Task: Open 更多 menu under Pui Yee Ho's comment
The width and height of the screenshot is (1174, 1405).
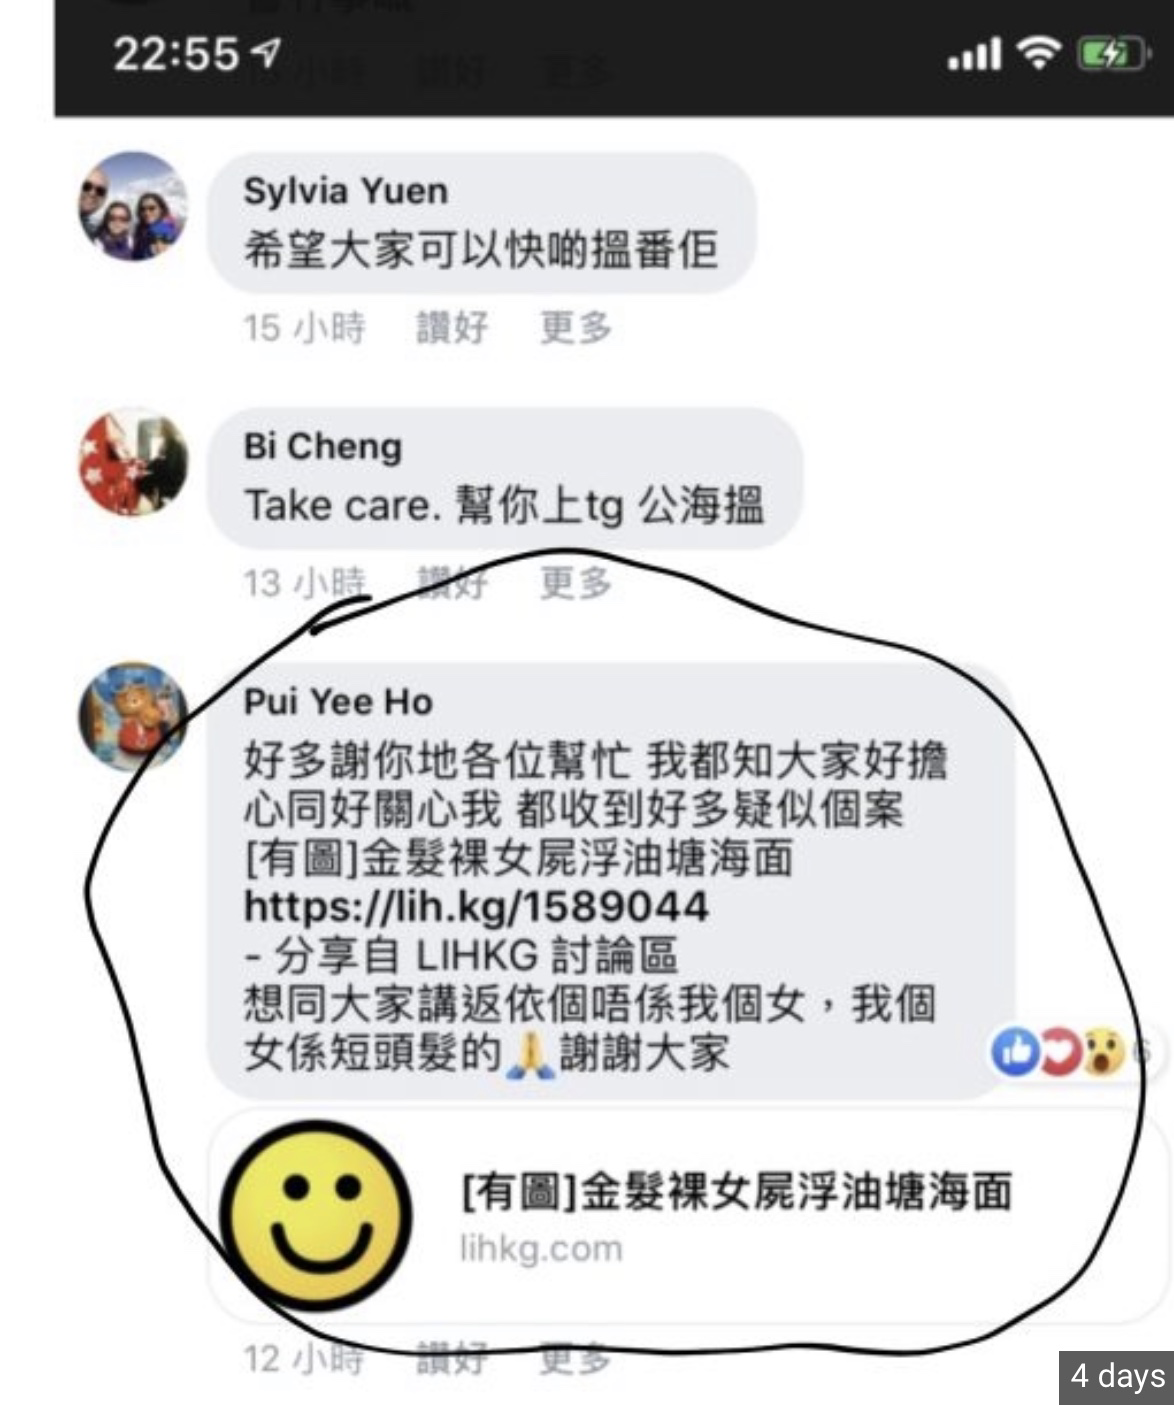Action: 575,1358
